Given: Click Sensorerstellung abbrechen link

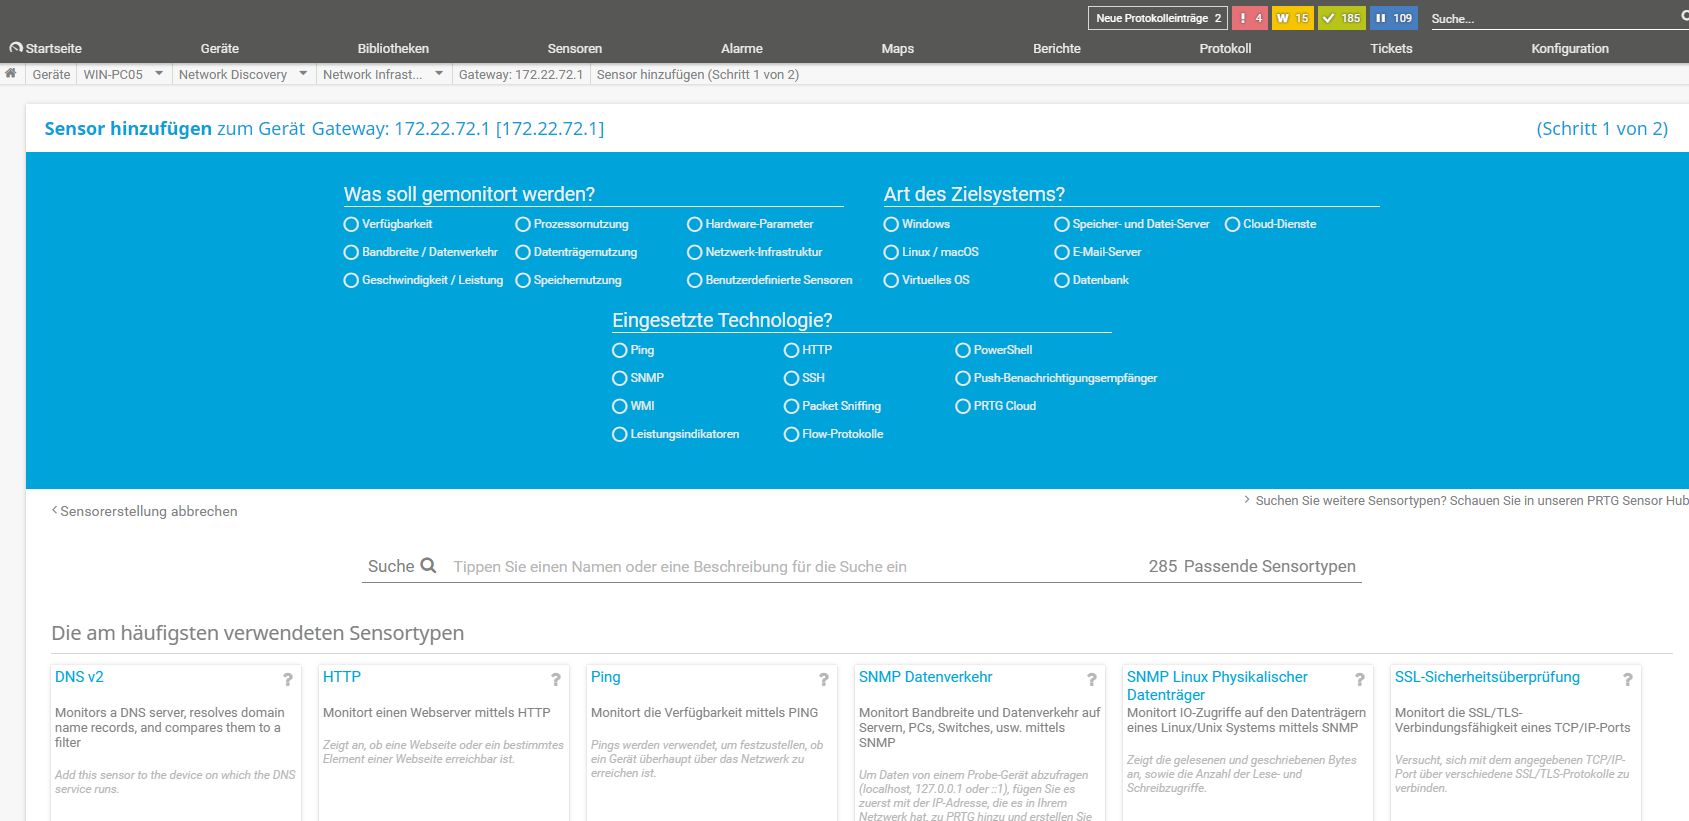Looking at the screenshot, I should tap(148, 511).
